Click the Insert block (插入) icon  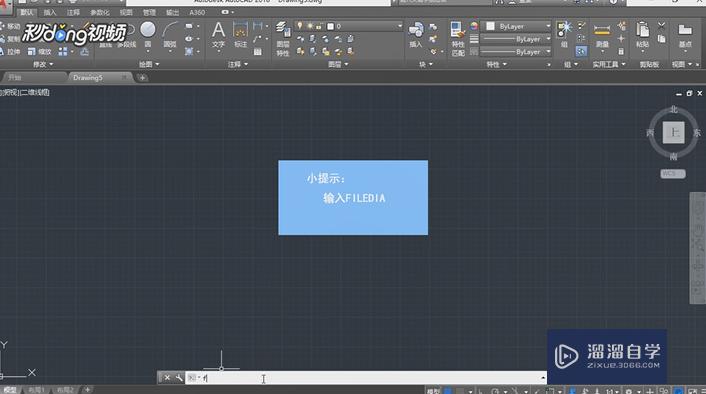tap(416, 31)
